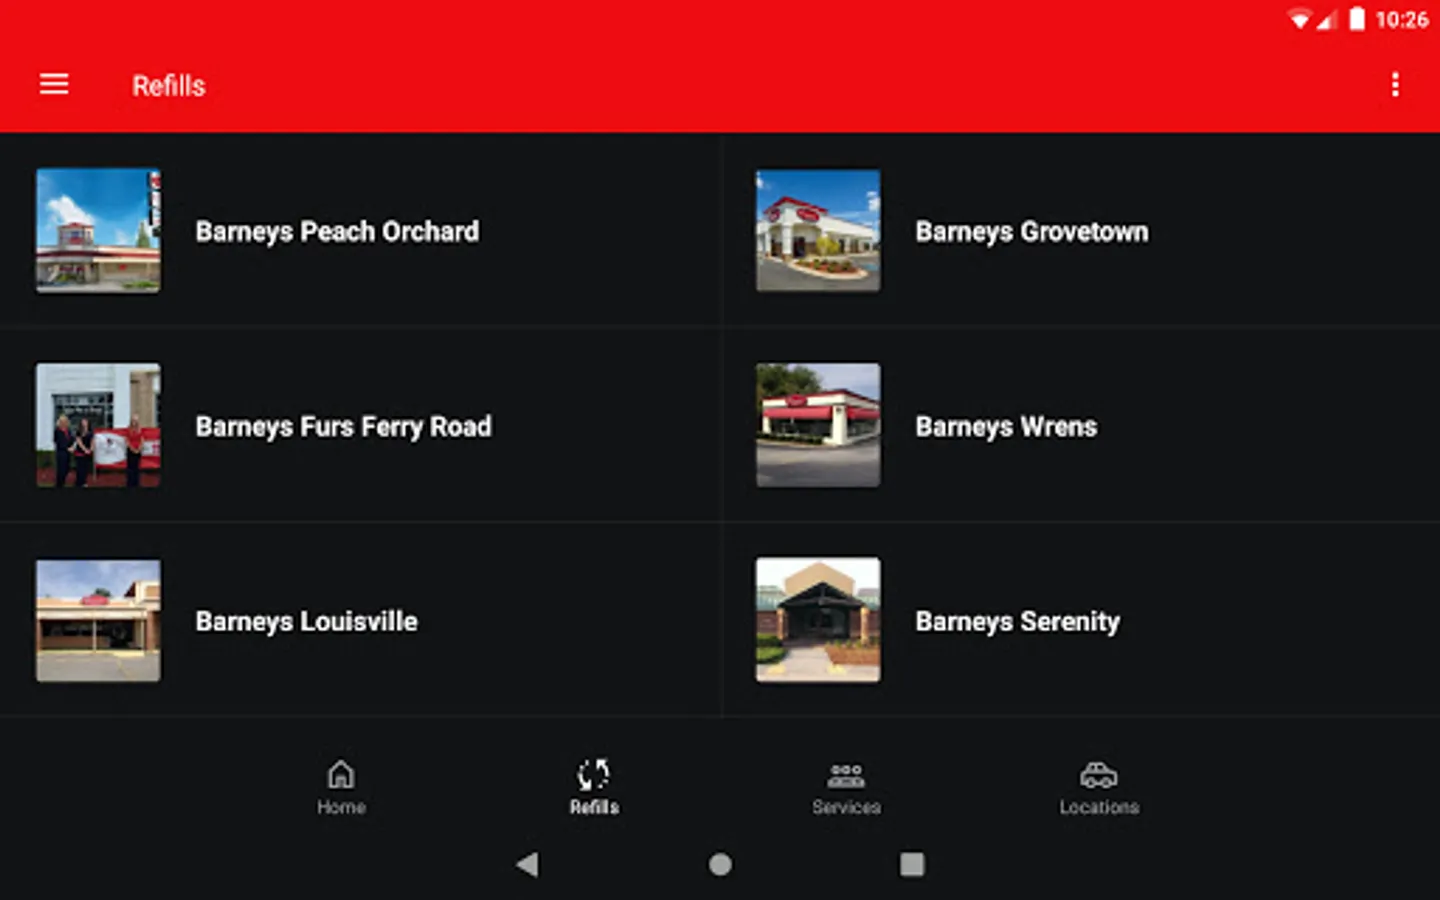Tap the Refills circular arrows icon
This screenshot has width=1440, height=900.
coord(593,774)
